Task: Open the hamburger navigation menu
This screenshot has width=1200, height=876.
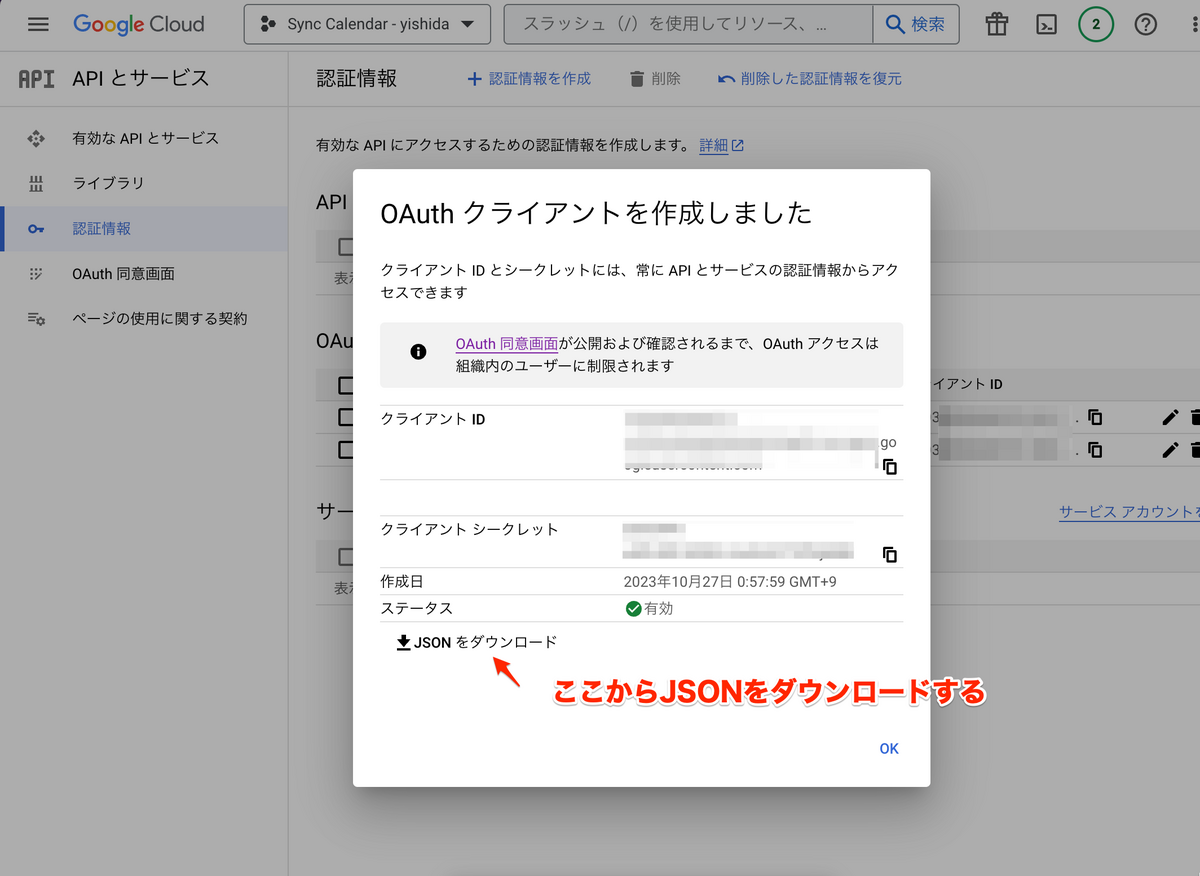Action: pyautogui.click(x=38, y=24)
